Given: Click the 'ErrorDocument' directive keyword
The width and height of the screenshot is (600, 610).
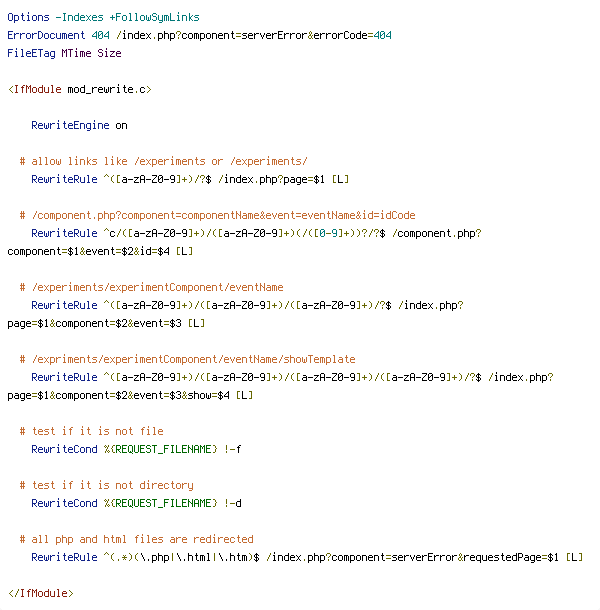Looking at the screenshot, I should [46, 35].
